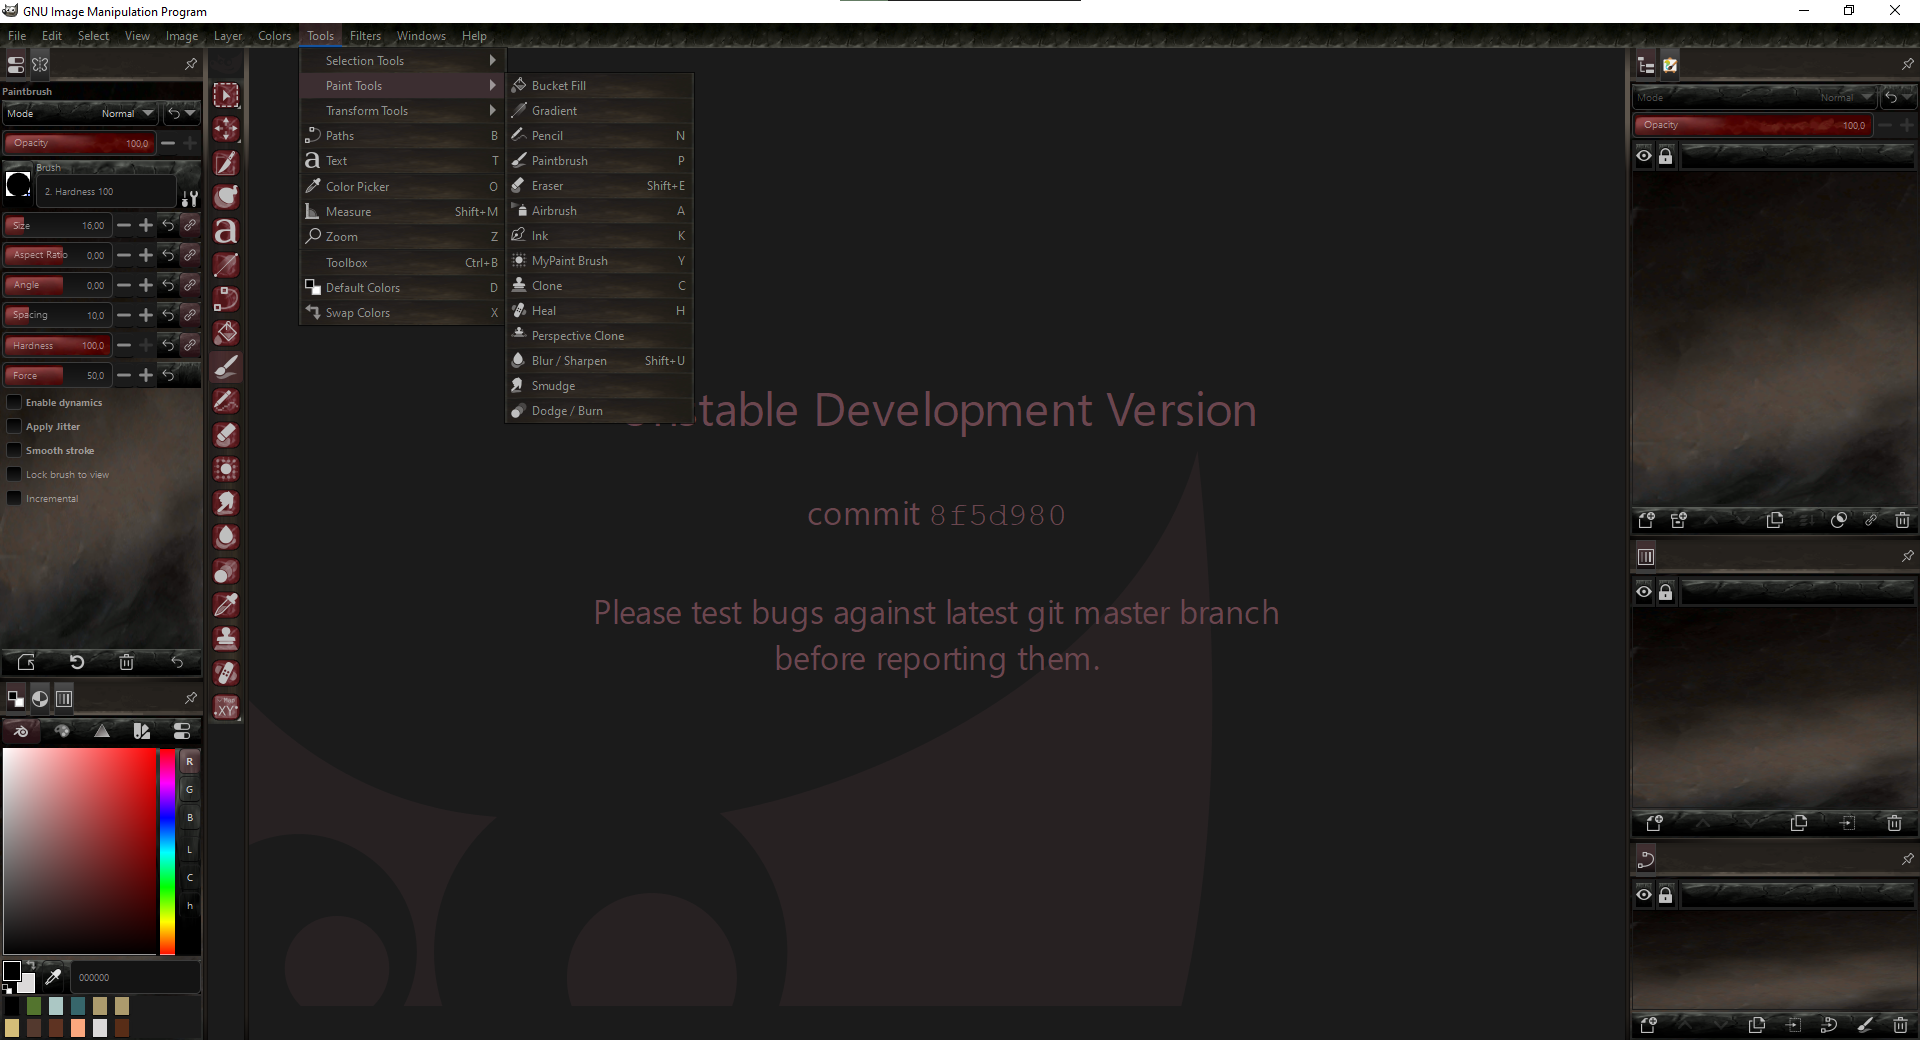Pick the Bucket Fill tool from the toolbox
This screenshot has width=1920, height=1040.
(x=225, y=332)
